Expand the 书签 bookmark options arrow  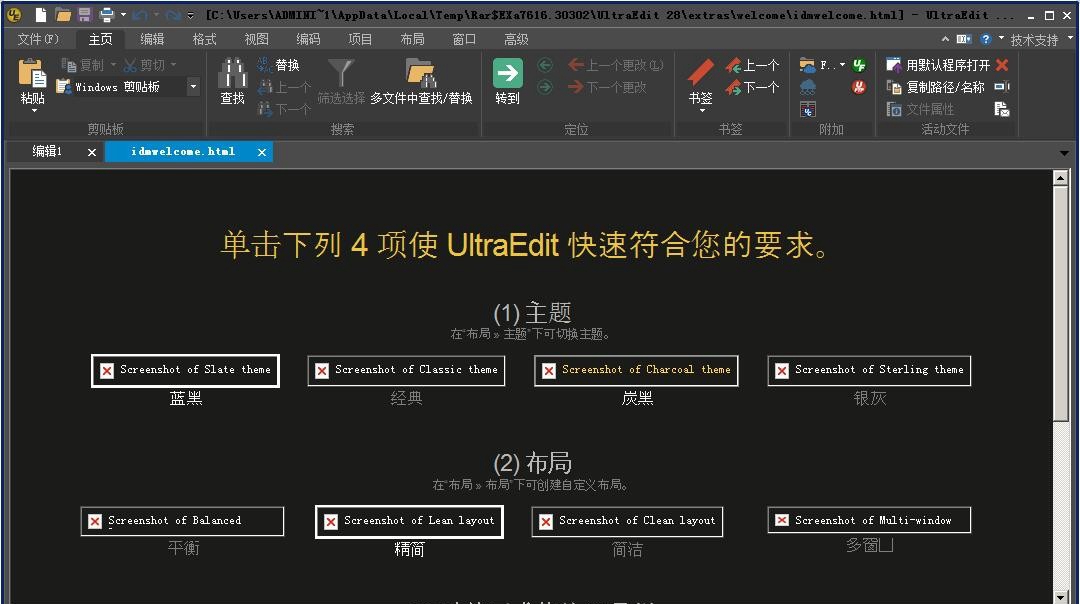click(702, 110)
